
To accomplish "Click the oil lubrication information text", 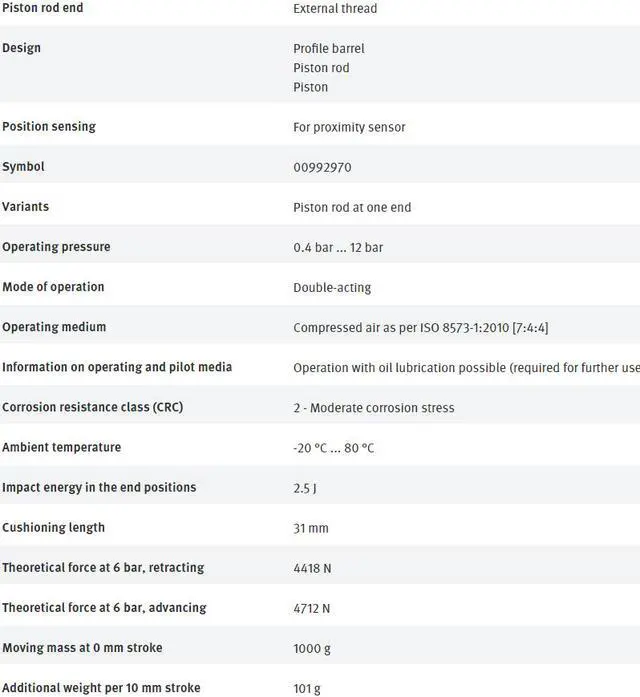I will click(x=466, y=368).
